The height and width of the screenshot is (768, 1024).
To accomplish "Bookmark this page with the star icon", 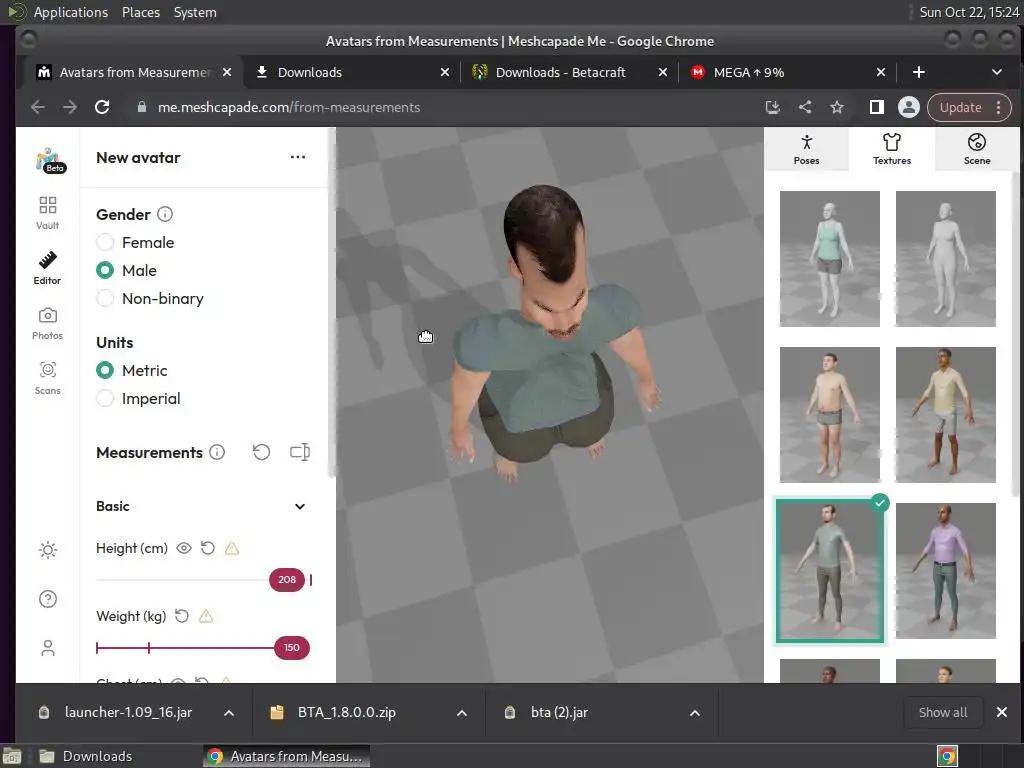I will (837, 107).
